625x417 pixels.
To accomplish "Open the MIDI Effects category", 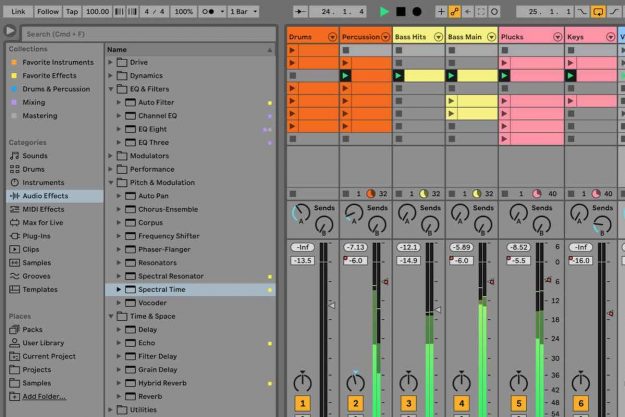I will pos(43,209).
